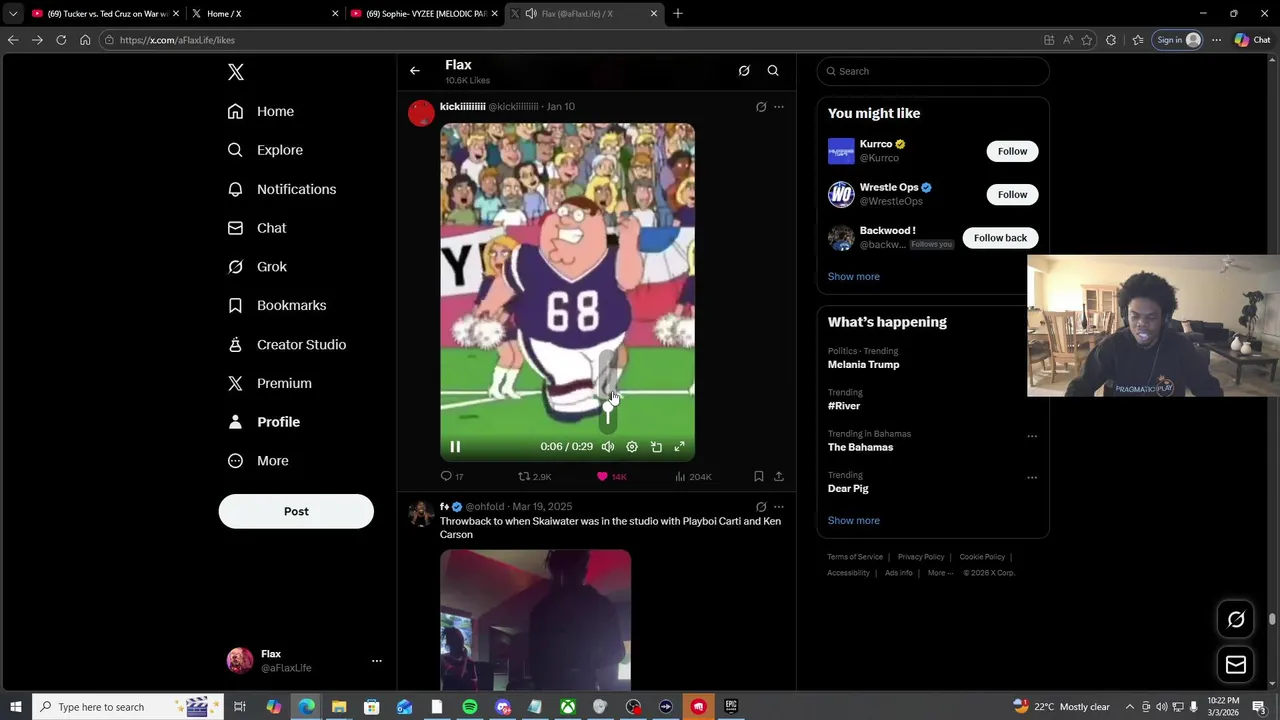Open Windows Start menu
This screenshot has height=720, width=1280.
15,707
